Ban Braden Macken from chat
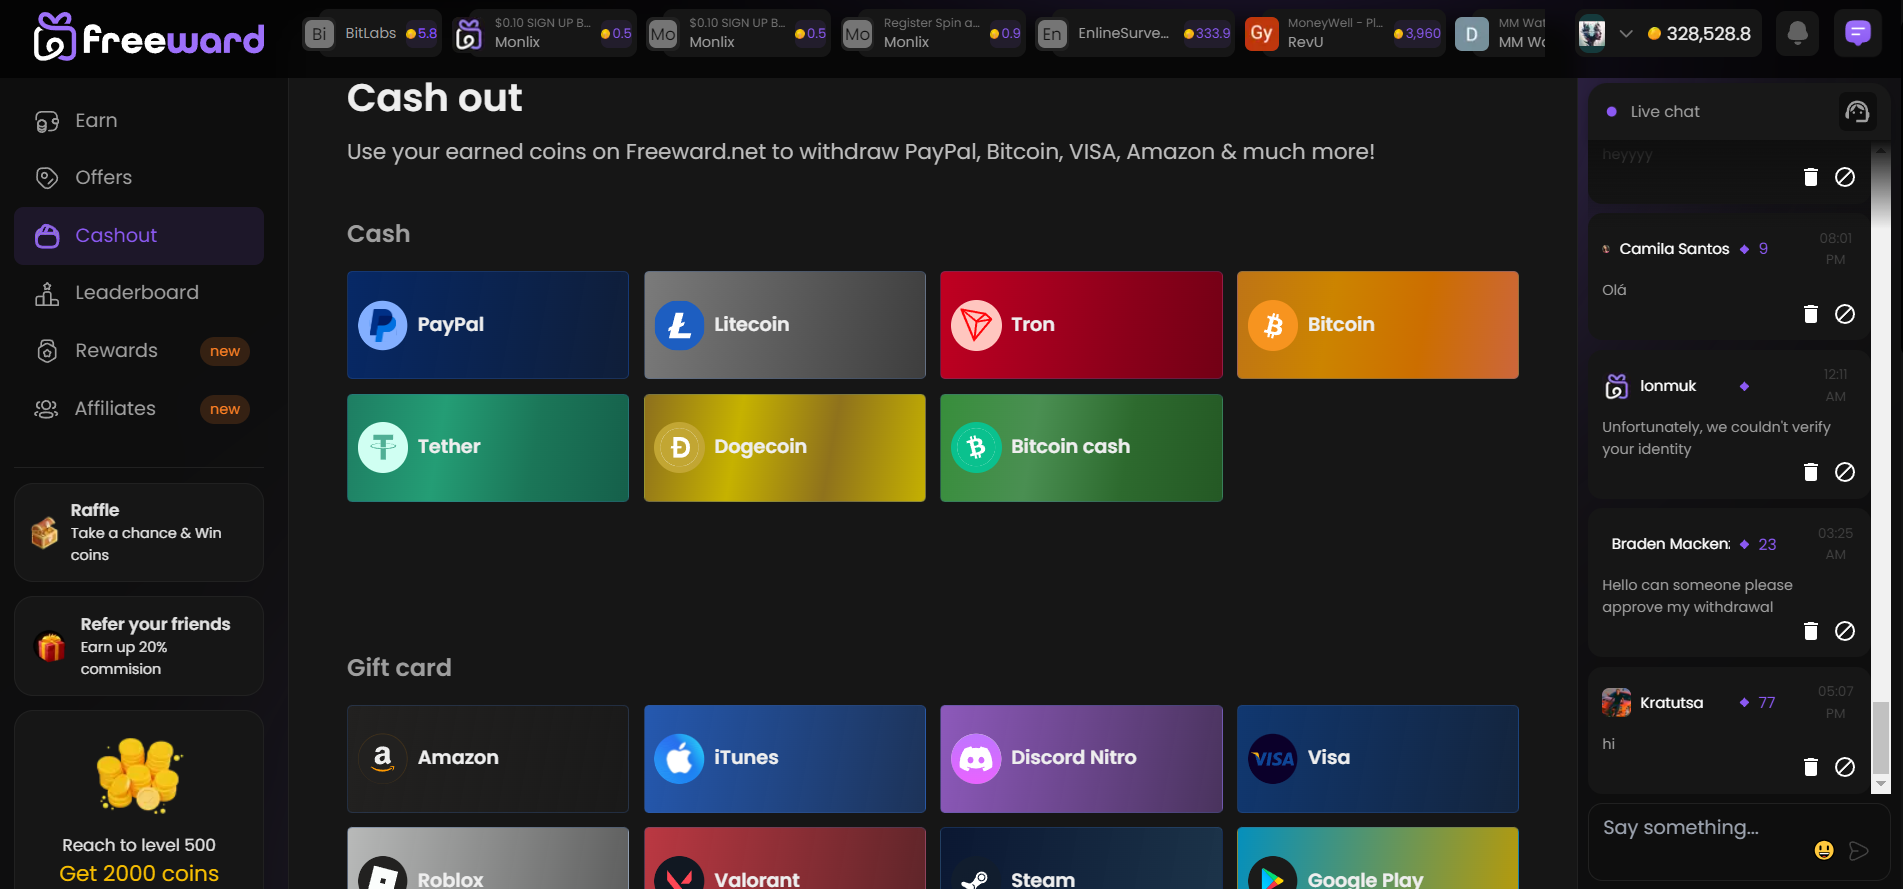The width and height of the screenshot is (1903, 889). pos(1845,631)
